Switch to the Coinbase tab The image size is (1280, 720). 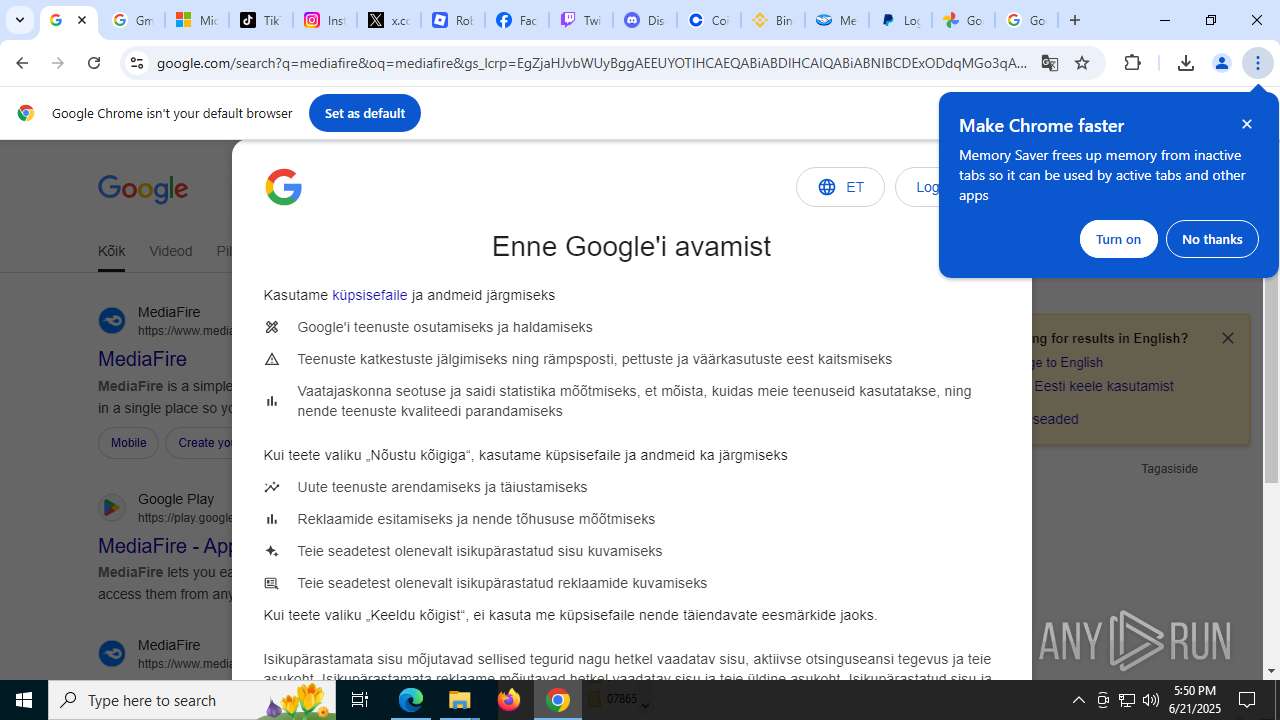click(708, 20)
